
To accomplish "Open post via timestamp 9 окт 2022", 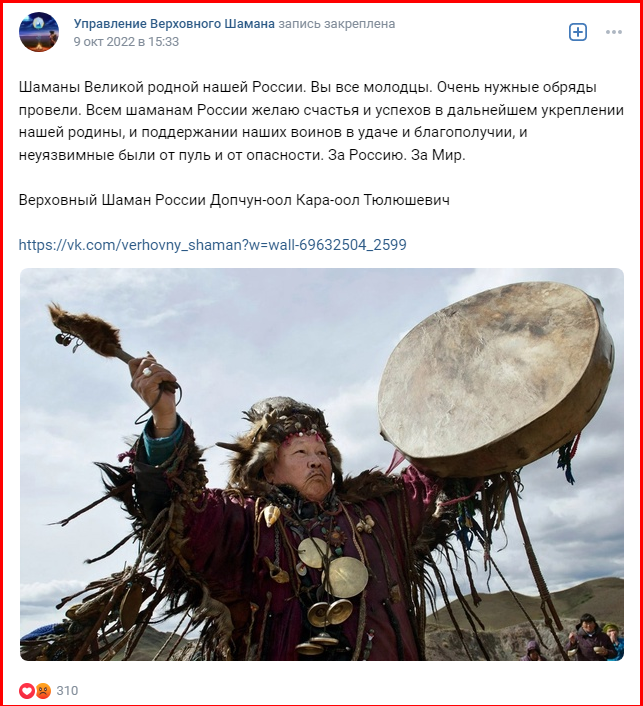I will (126, 42).
